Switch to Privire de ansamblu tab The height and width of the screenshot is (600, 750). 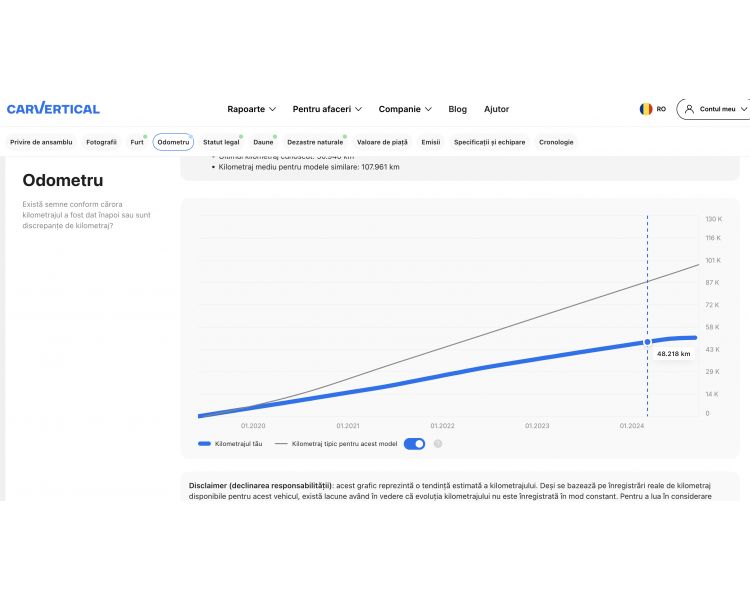pos(41,142)
